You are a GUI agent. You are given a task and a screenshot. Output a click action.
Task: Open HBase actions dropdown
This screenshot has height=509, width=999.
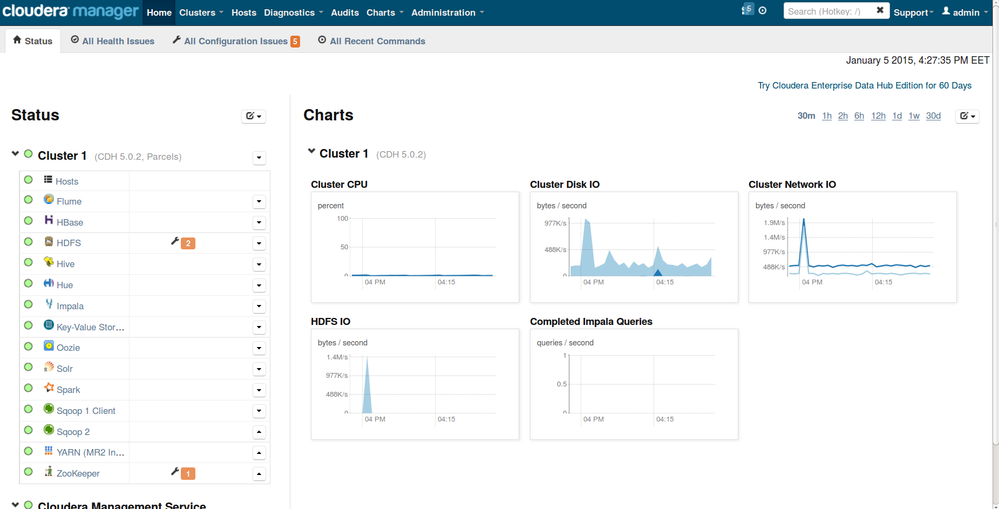(259, 222)
